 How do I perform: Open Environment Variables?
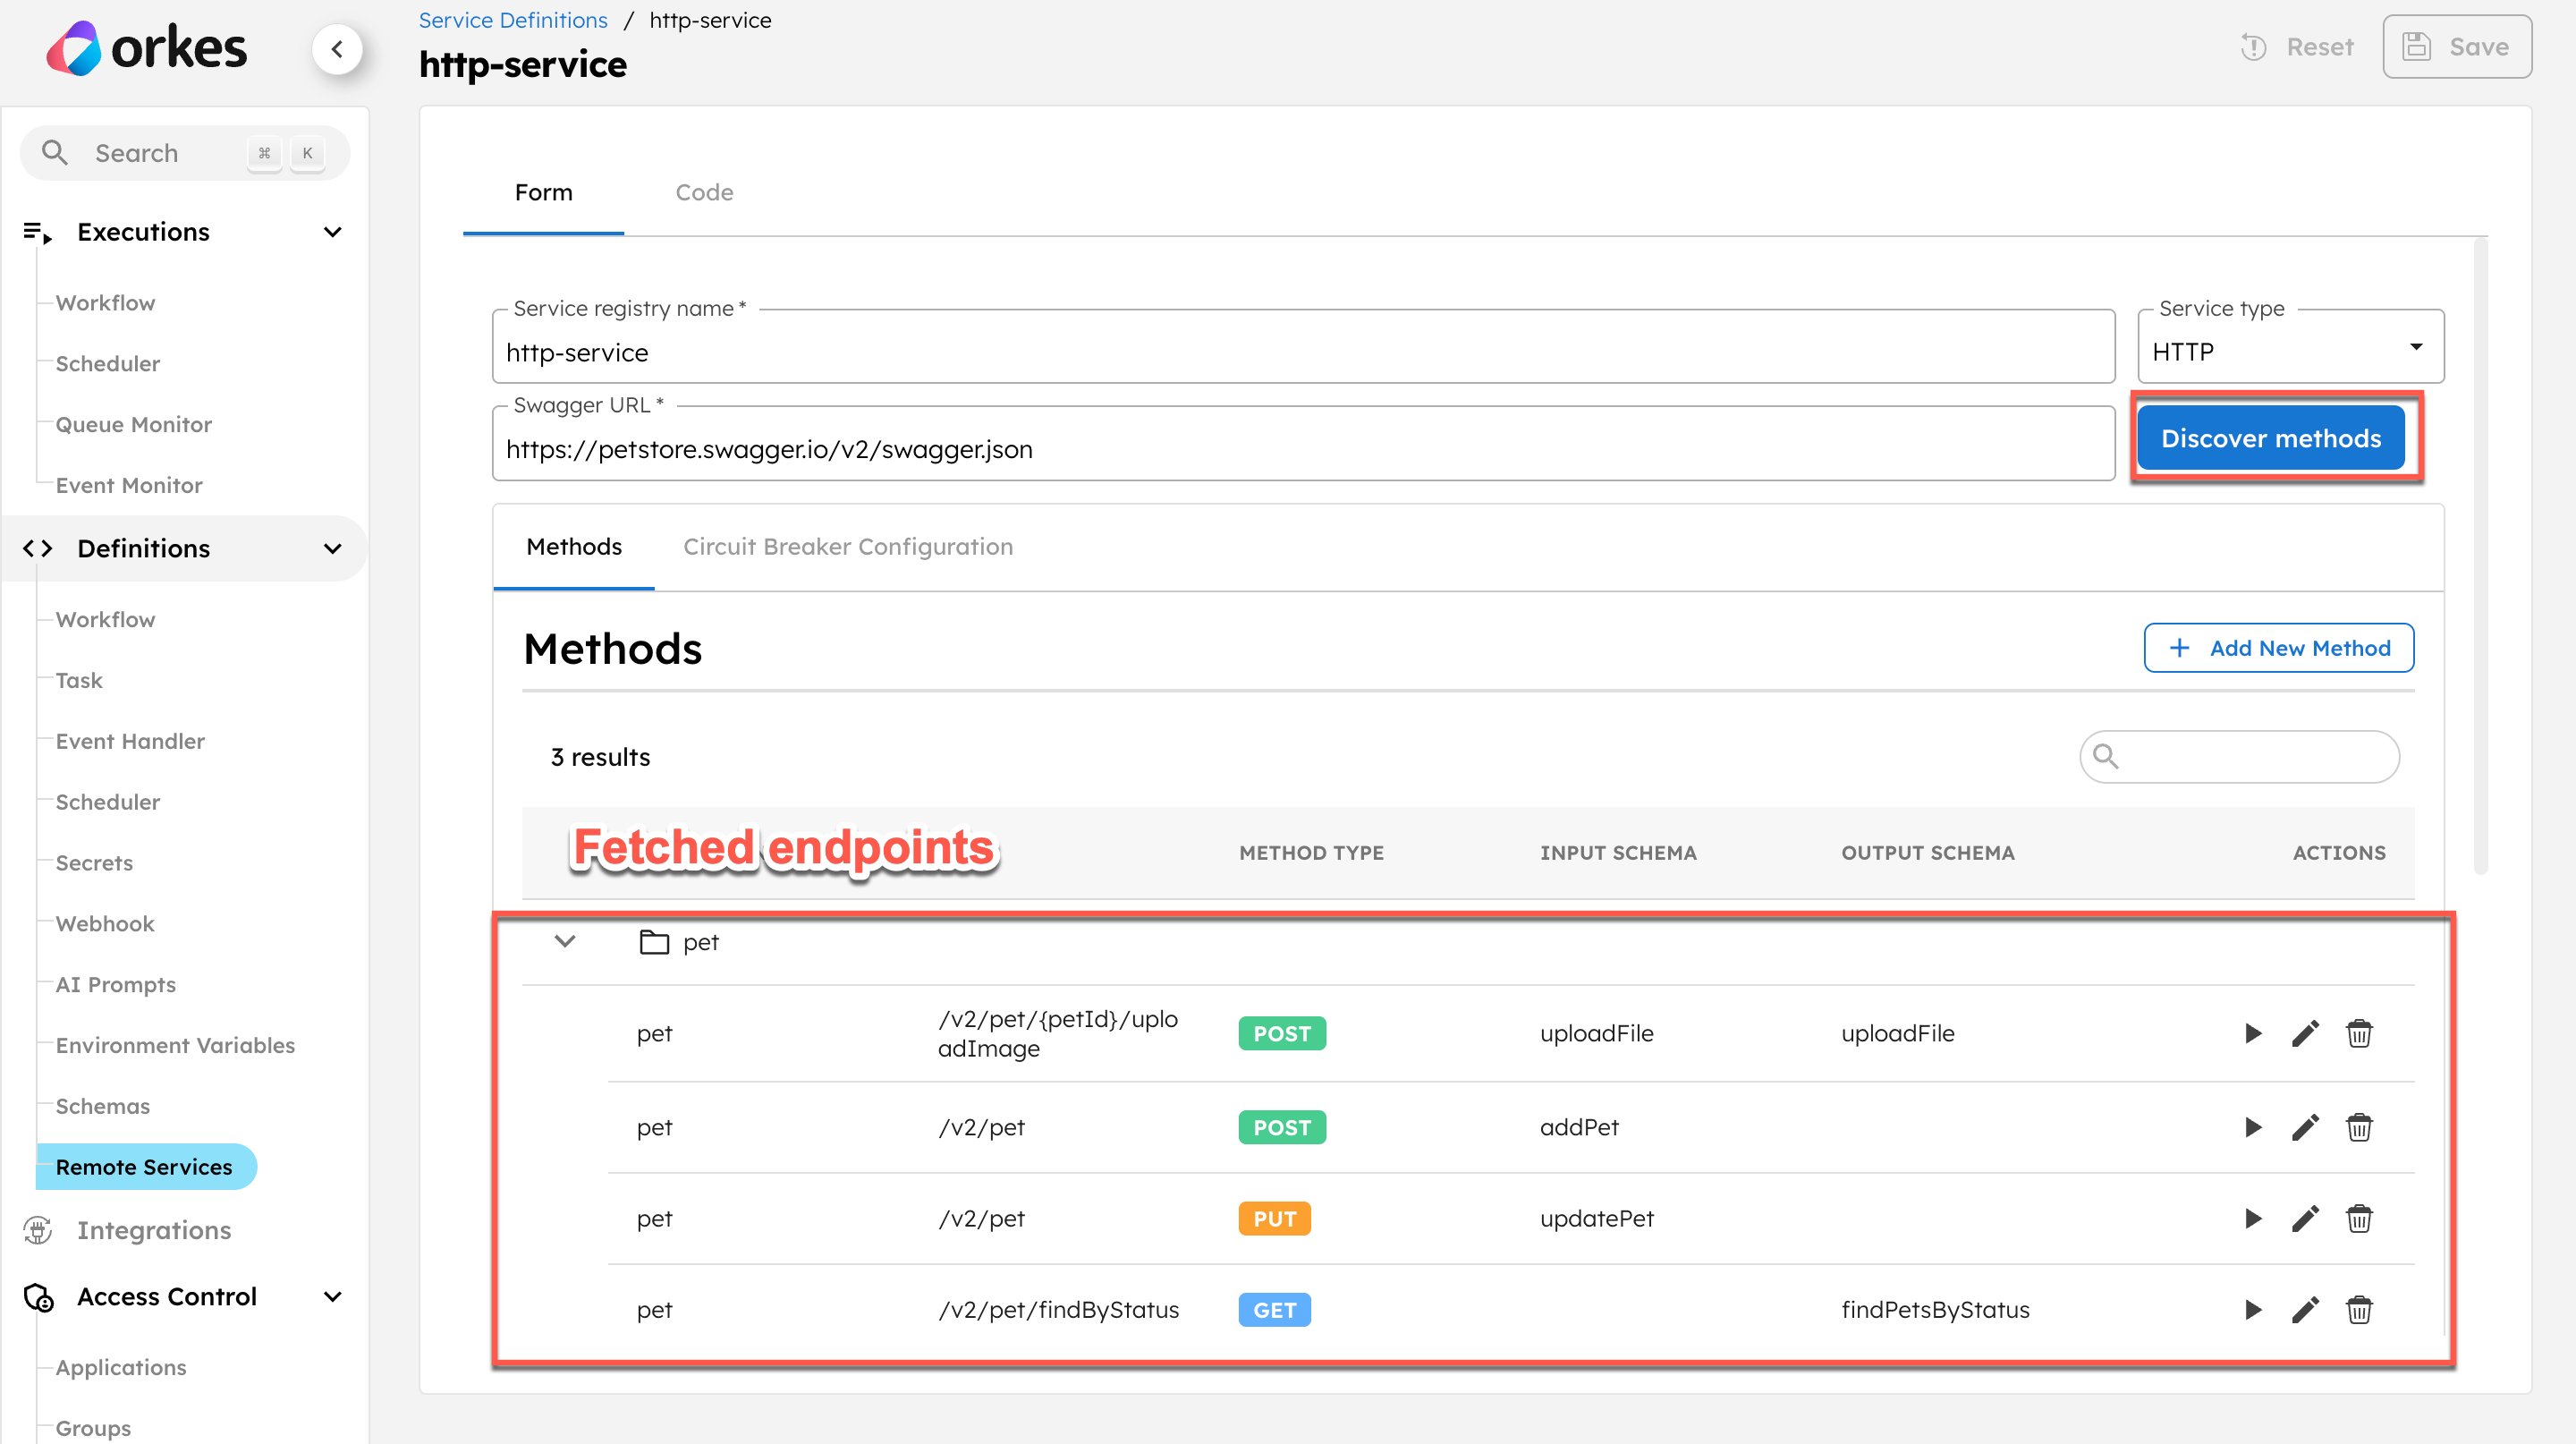pyautogui.click(x=175, y=1046)
